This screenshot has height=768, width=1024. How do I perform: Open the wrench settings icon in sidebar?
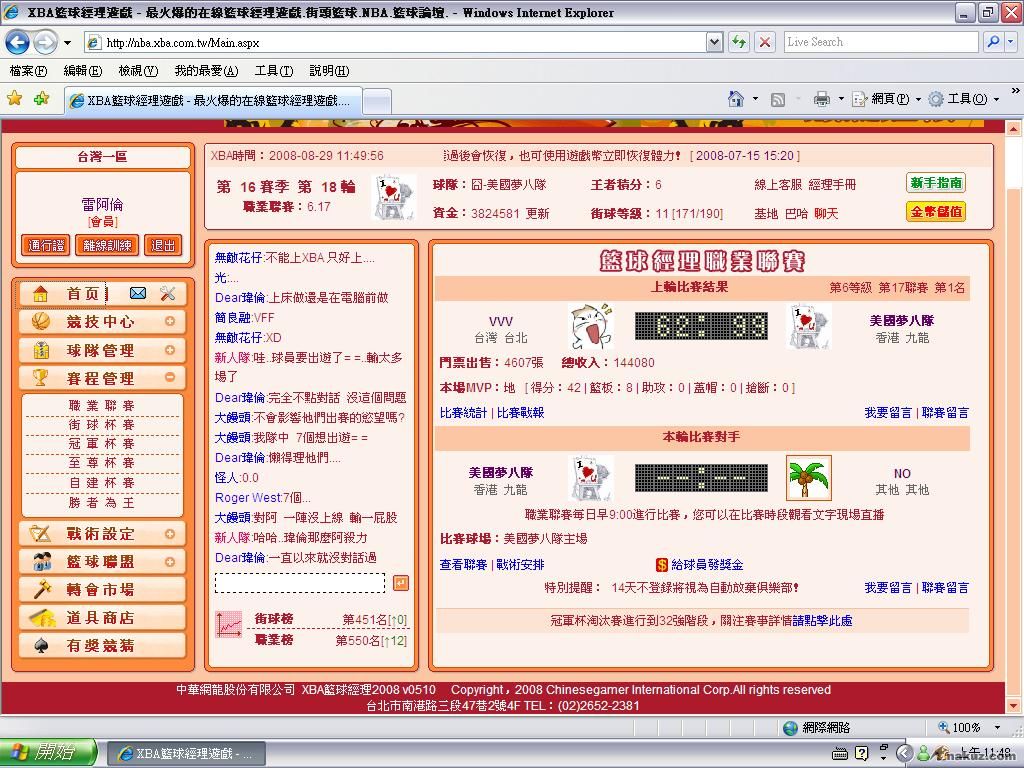pyautogui.click(x=168, y=294)
